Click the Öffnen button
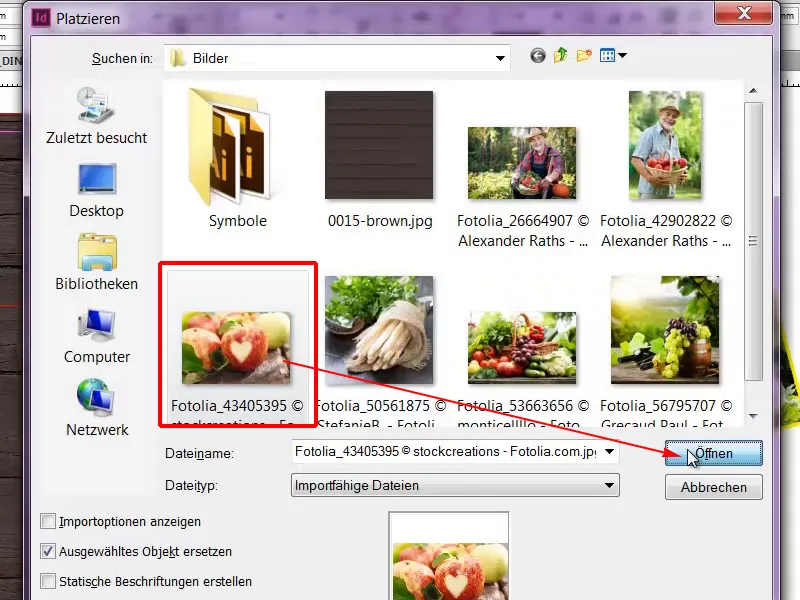Screen dimensions: 800x600 713,454
